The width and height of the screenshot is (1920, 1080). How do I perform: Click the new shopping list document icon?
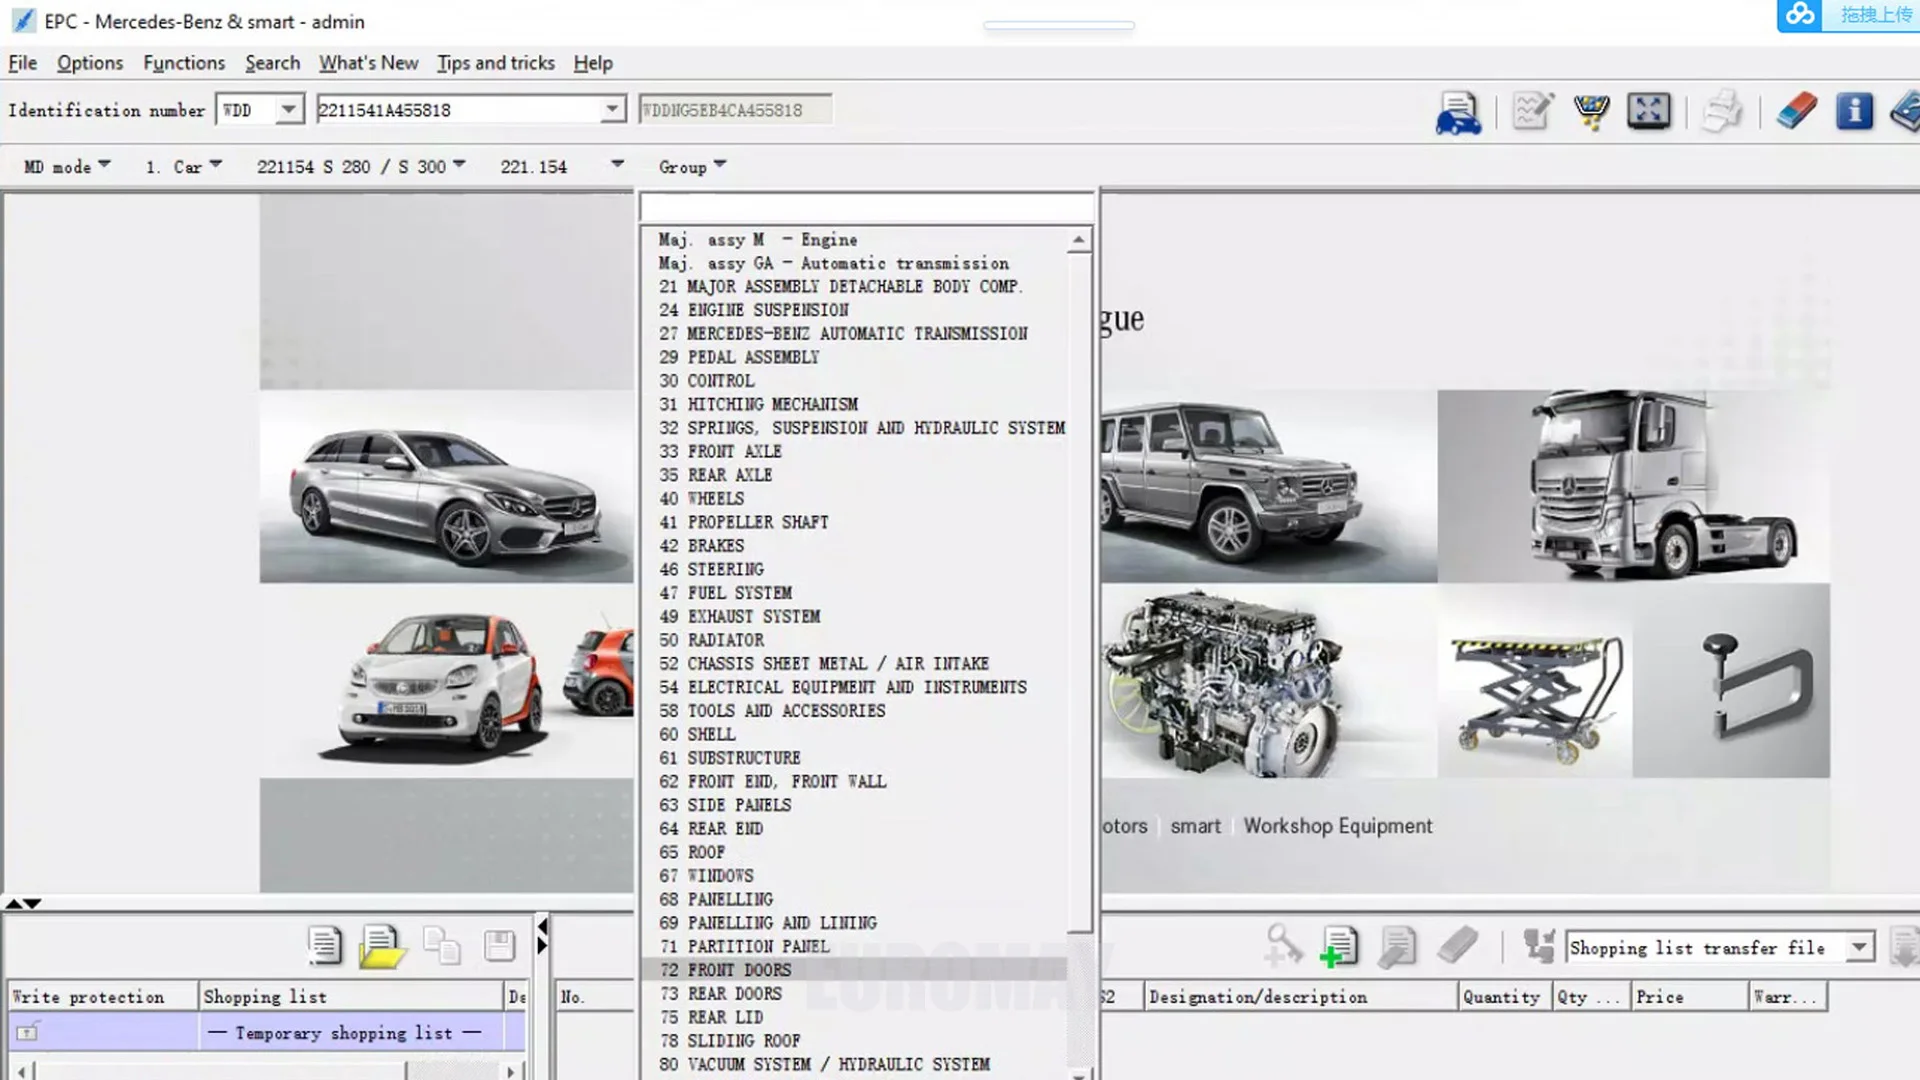[x=324, y=945]
